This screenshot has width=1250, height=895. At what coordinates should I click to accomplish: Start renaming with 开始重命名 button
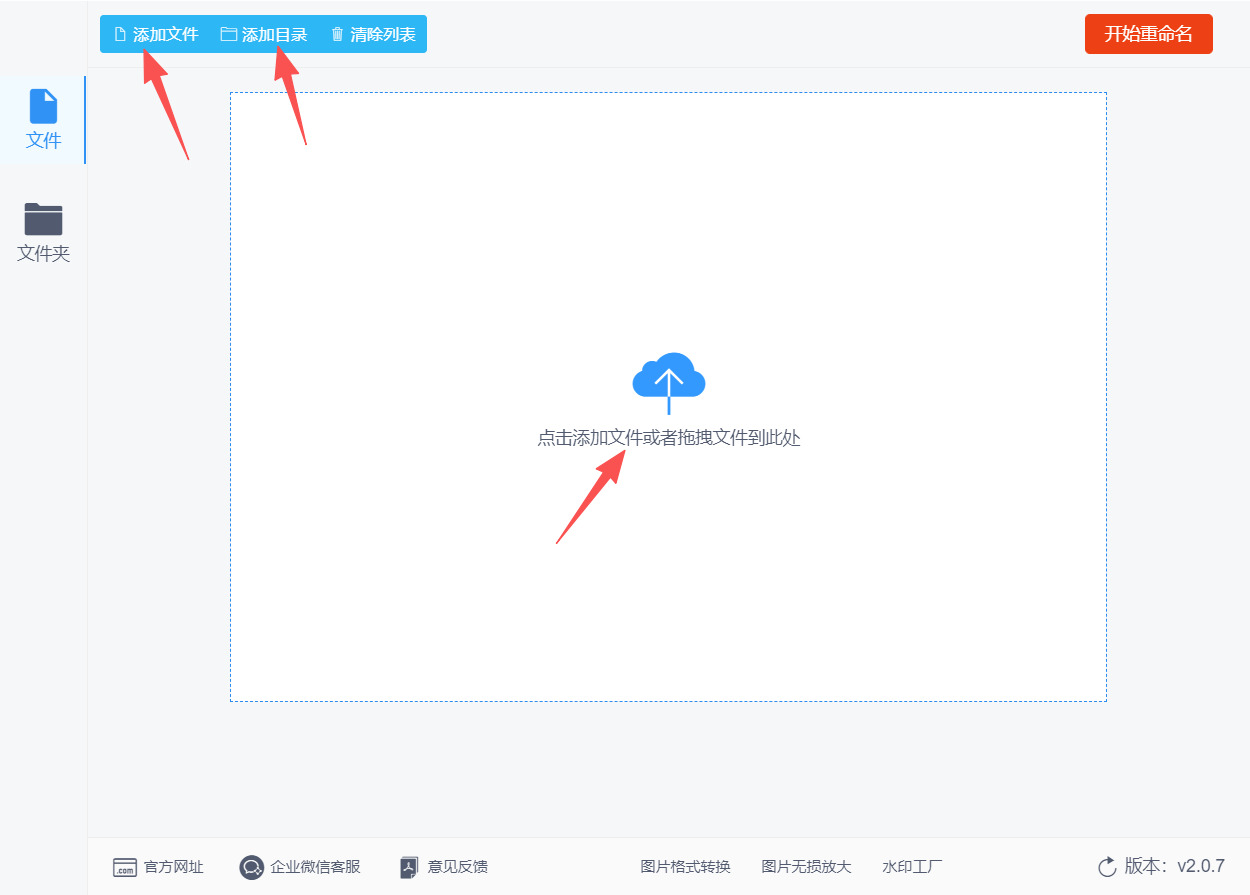point(1148,34)
